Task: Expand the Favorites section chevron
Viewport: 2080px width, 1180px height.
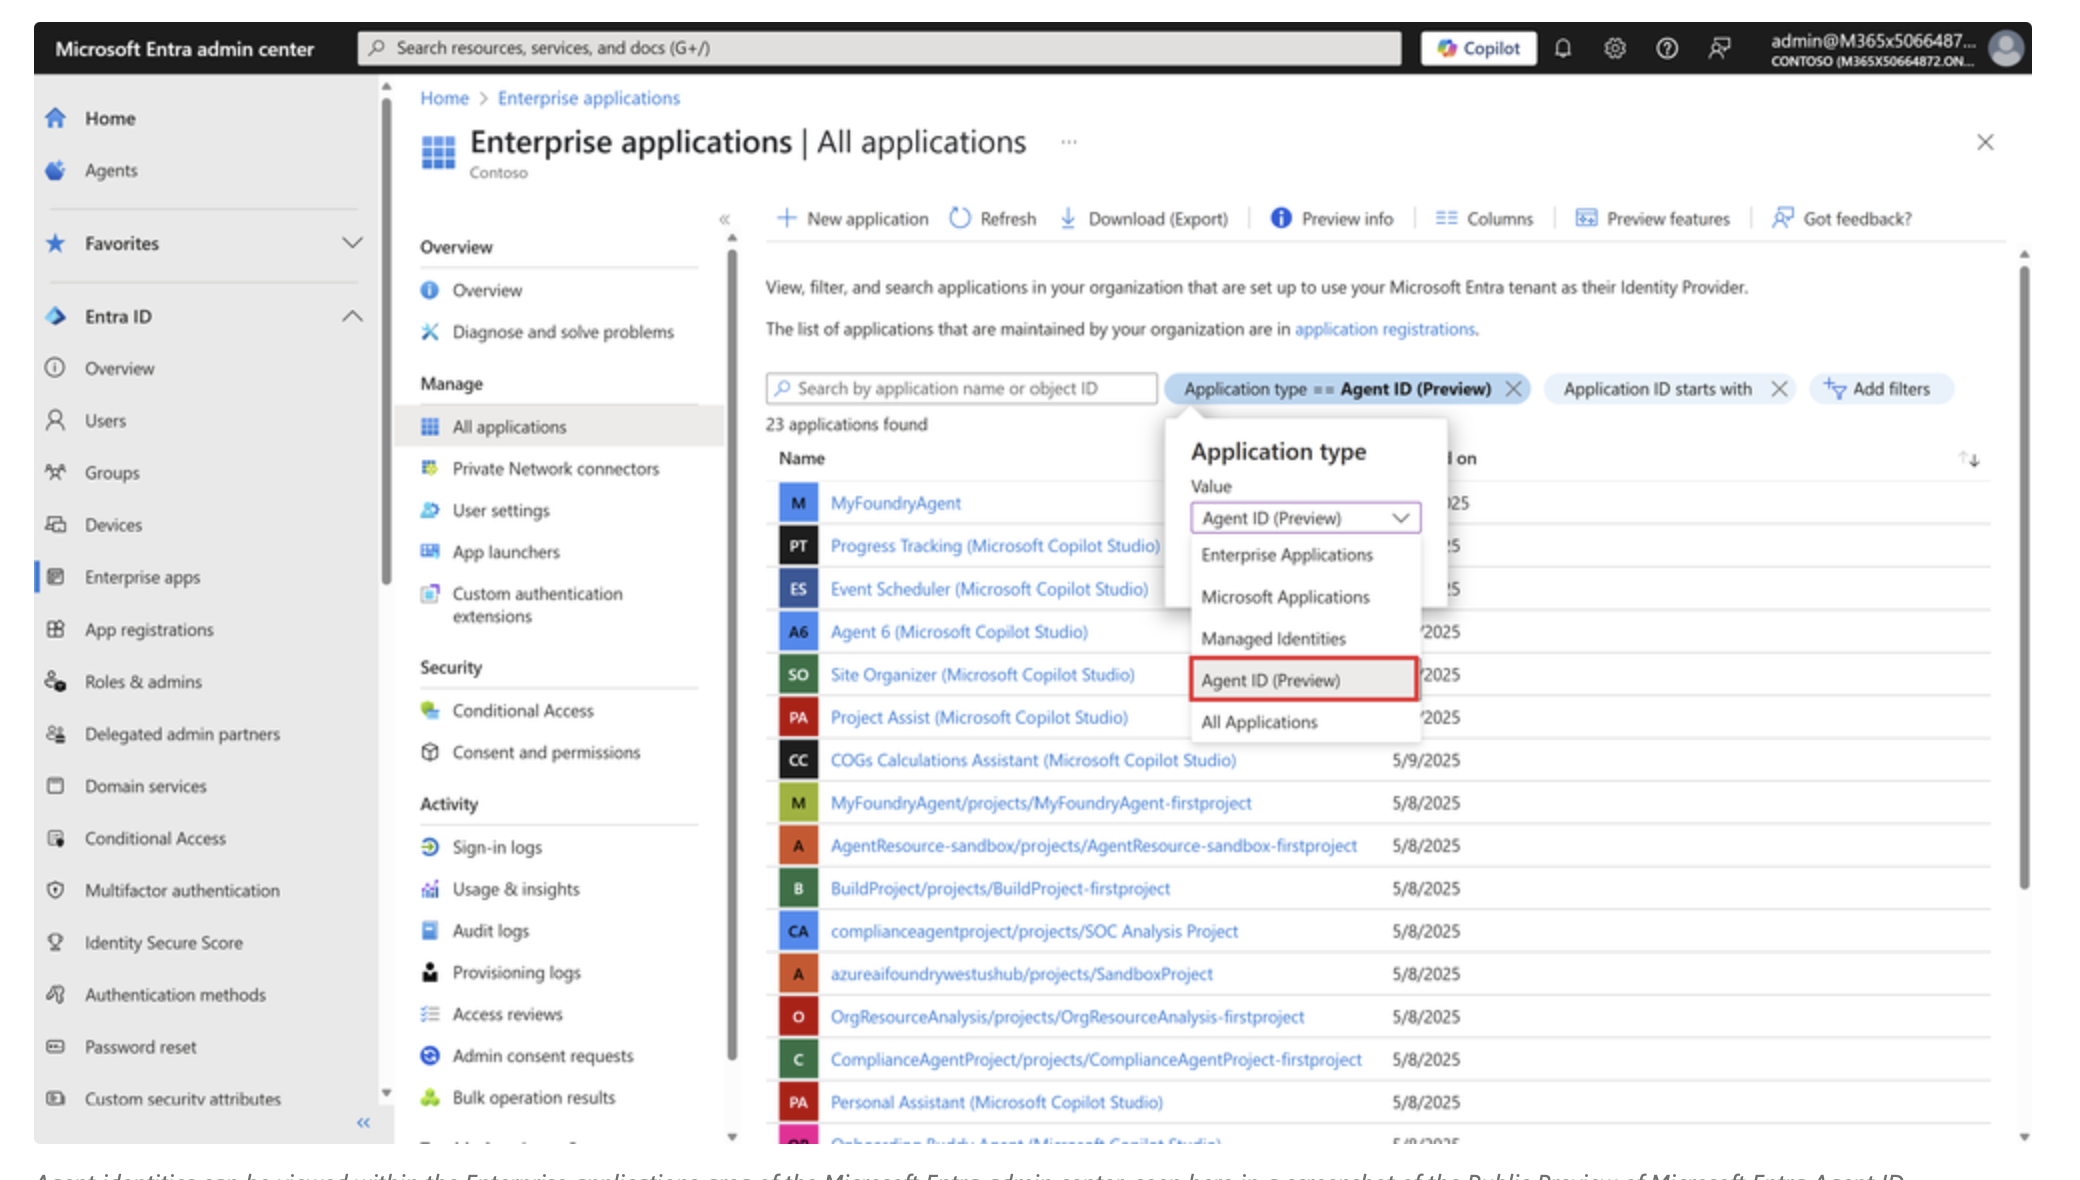Action: [352, 243]
